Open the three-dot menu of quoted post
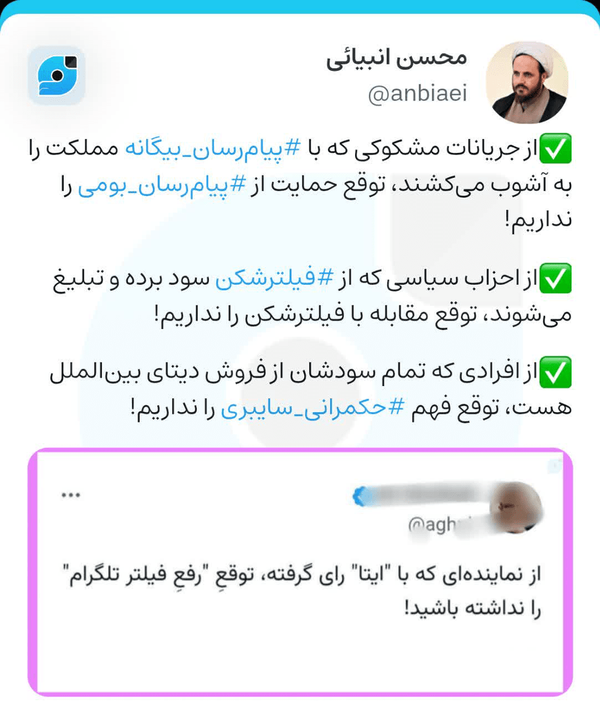Screen dimensions: 600x709 (71, 495)
